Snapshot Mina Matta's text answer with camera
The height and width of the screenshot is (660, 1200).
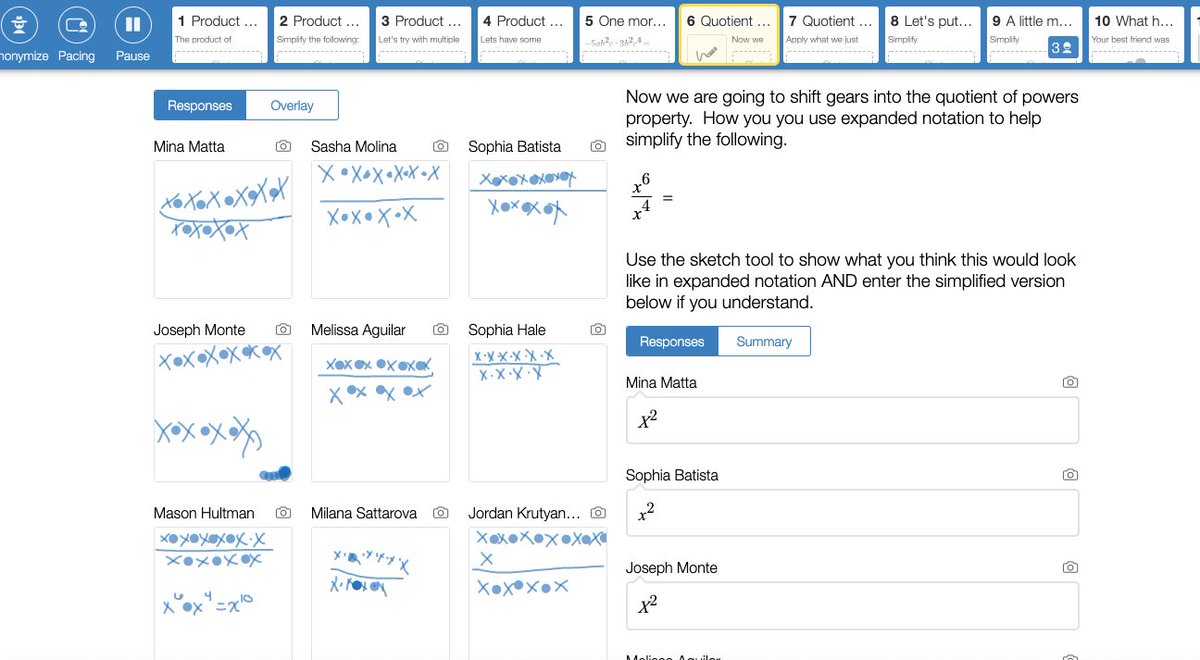coord(1070,382)
